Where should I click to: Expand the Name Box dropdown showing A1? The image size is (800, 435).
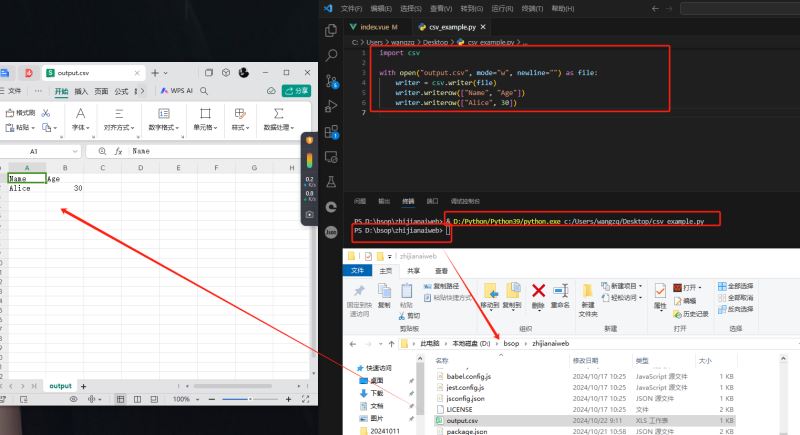coord(75,151)
